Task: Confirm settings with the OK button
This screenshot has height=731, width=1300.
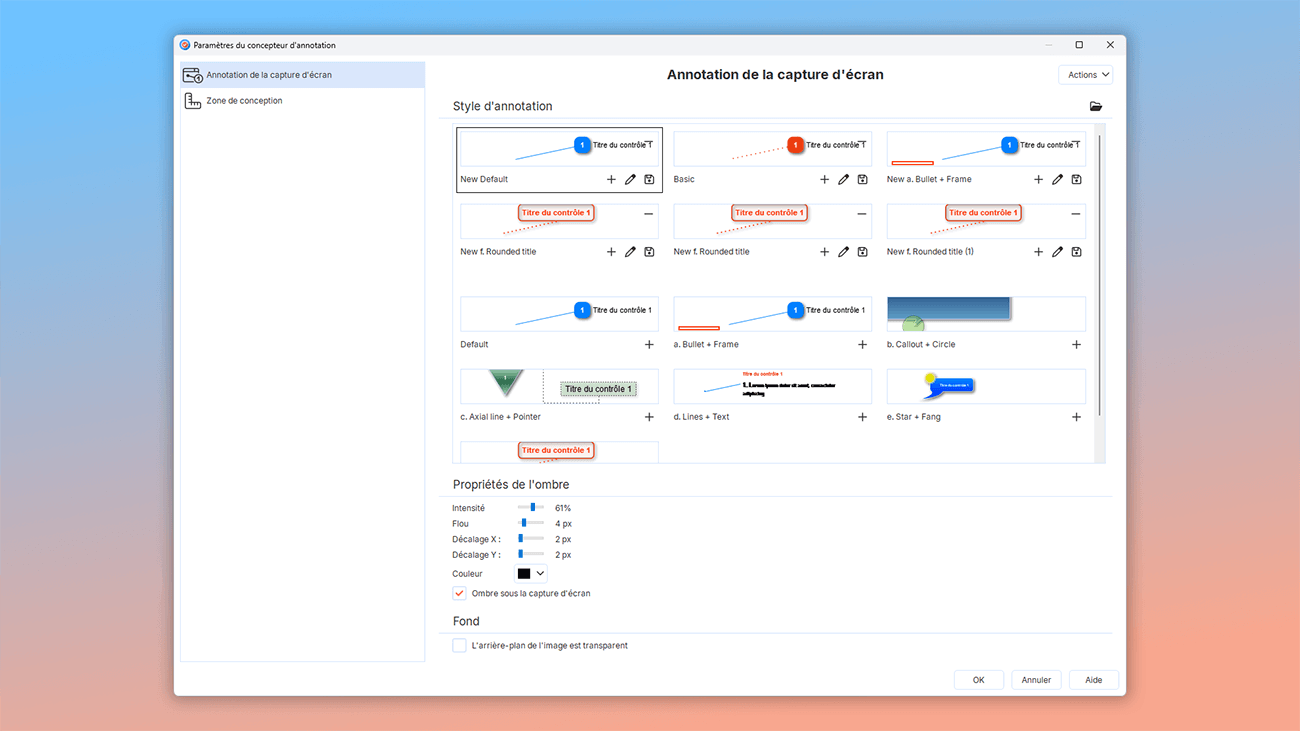Action: tap(978, 679)
